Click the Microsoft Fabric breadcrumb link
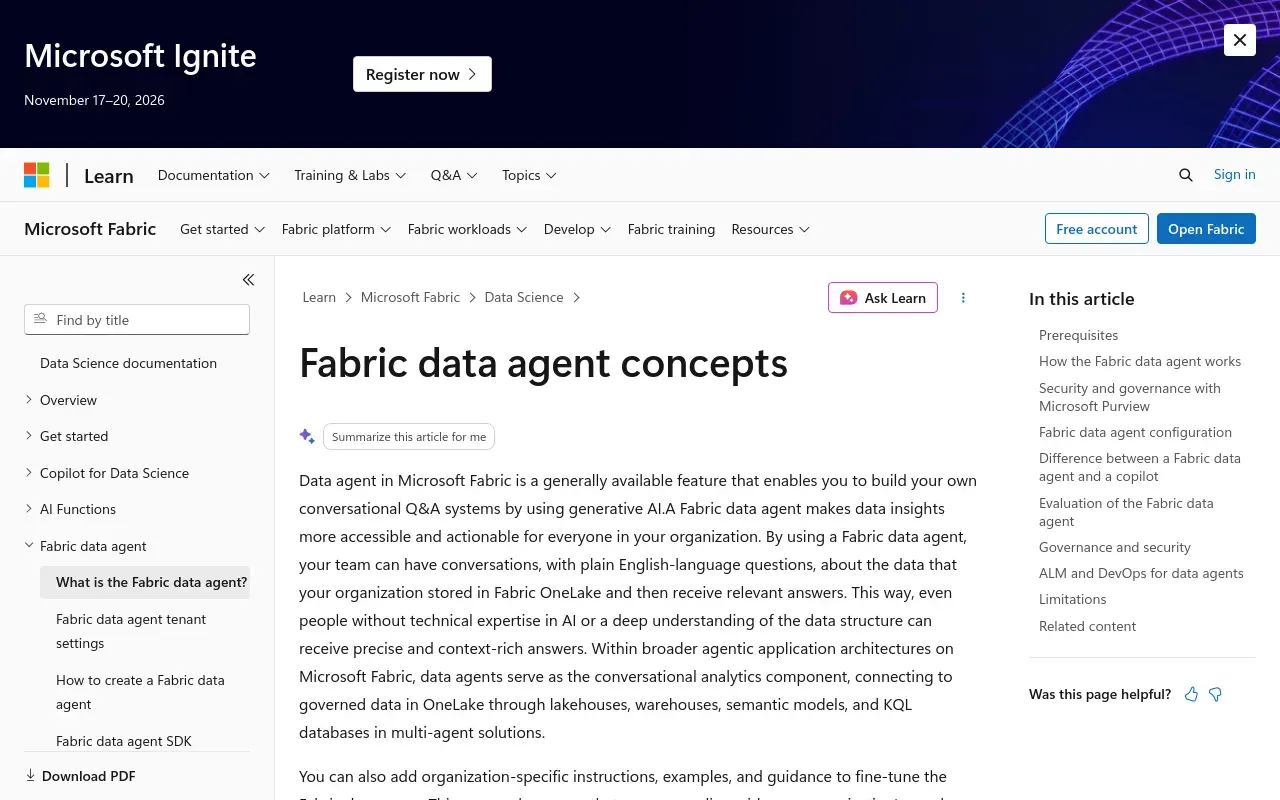Image resolution: width=1280 pixels, height=800 pixels. [x=410, y=297]
